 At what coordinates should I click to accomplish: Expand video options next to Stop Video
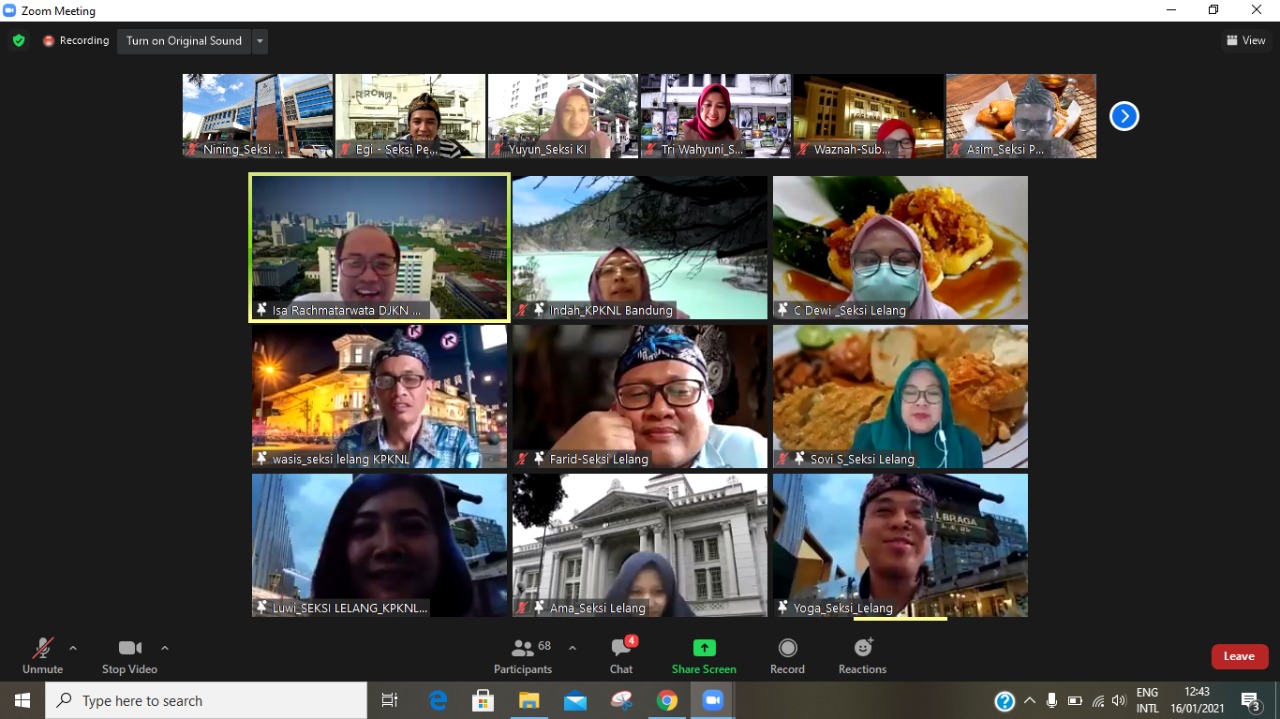(x=165, y=648)
